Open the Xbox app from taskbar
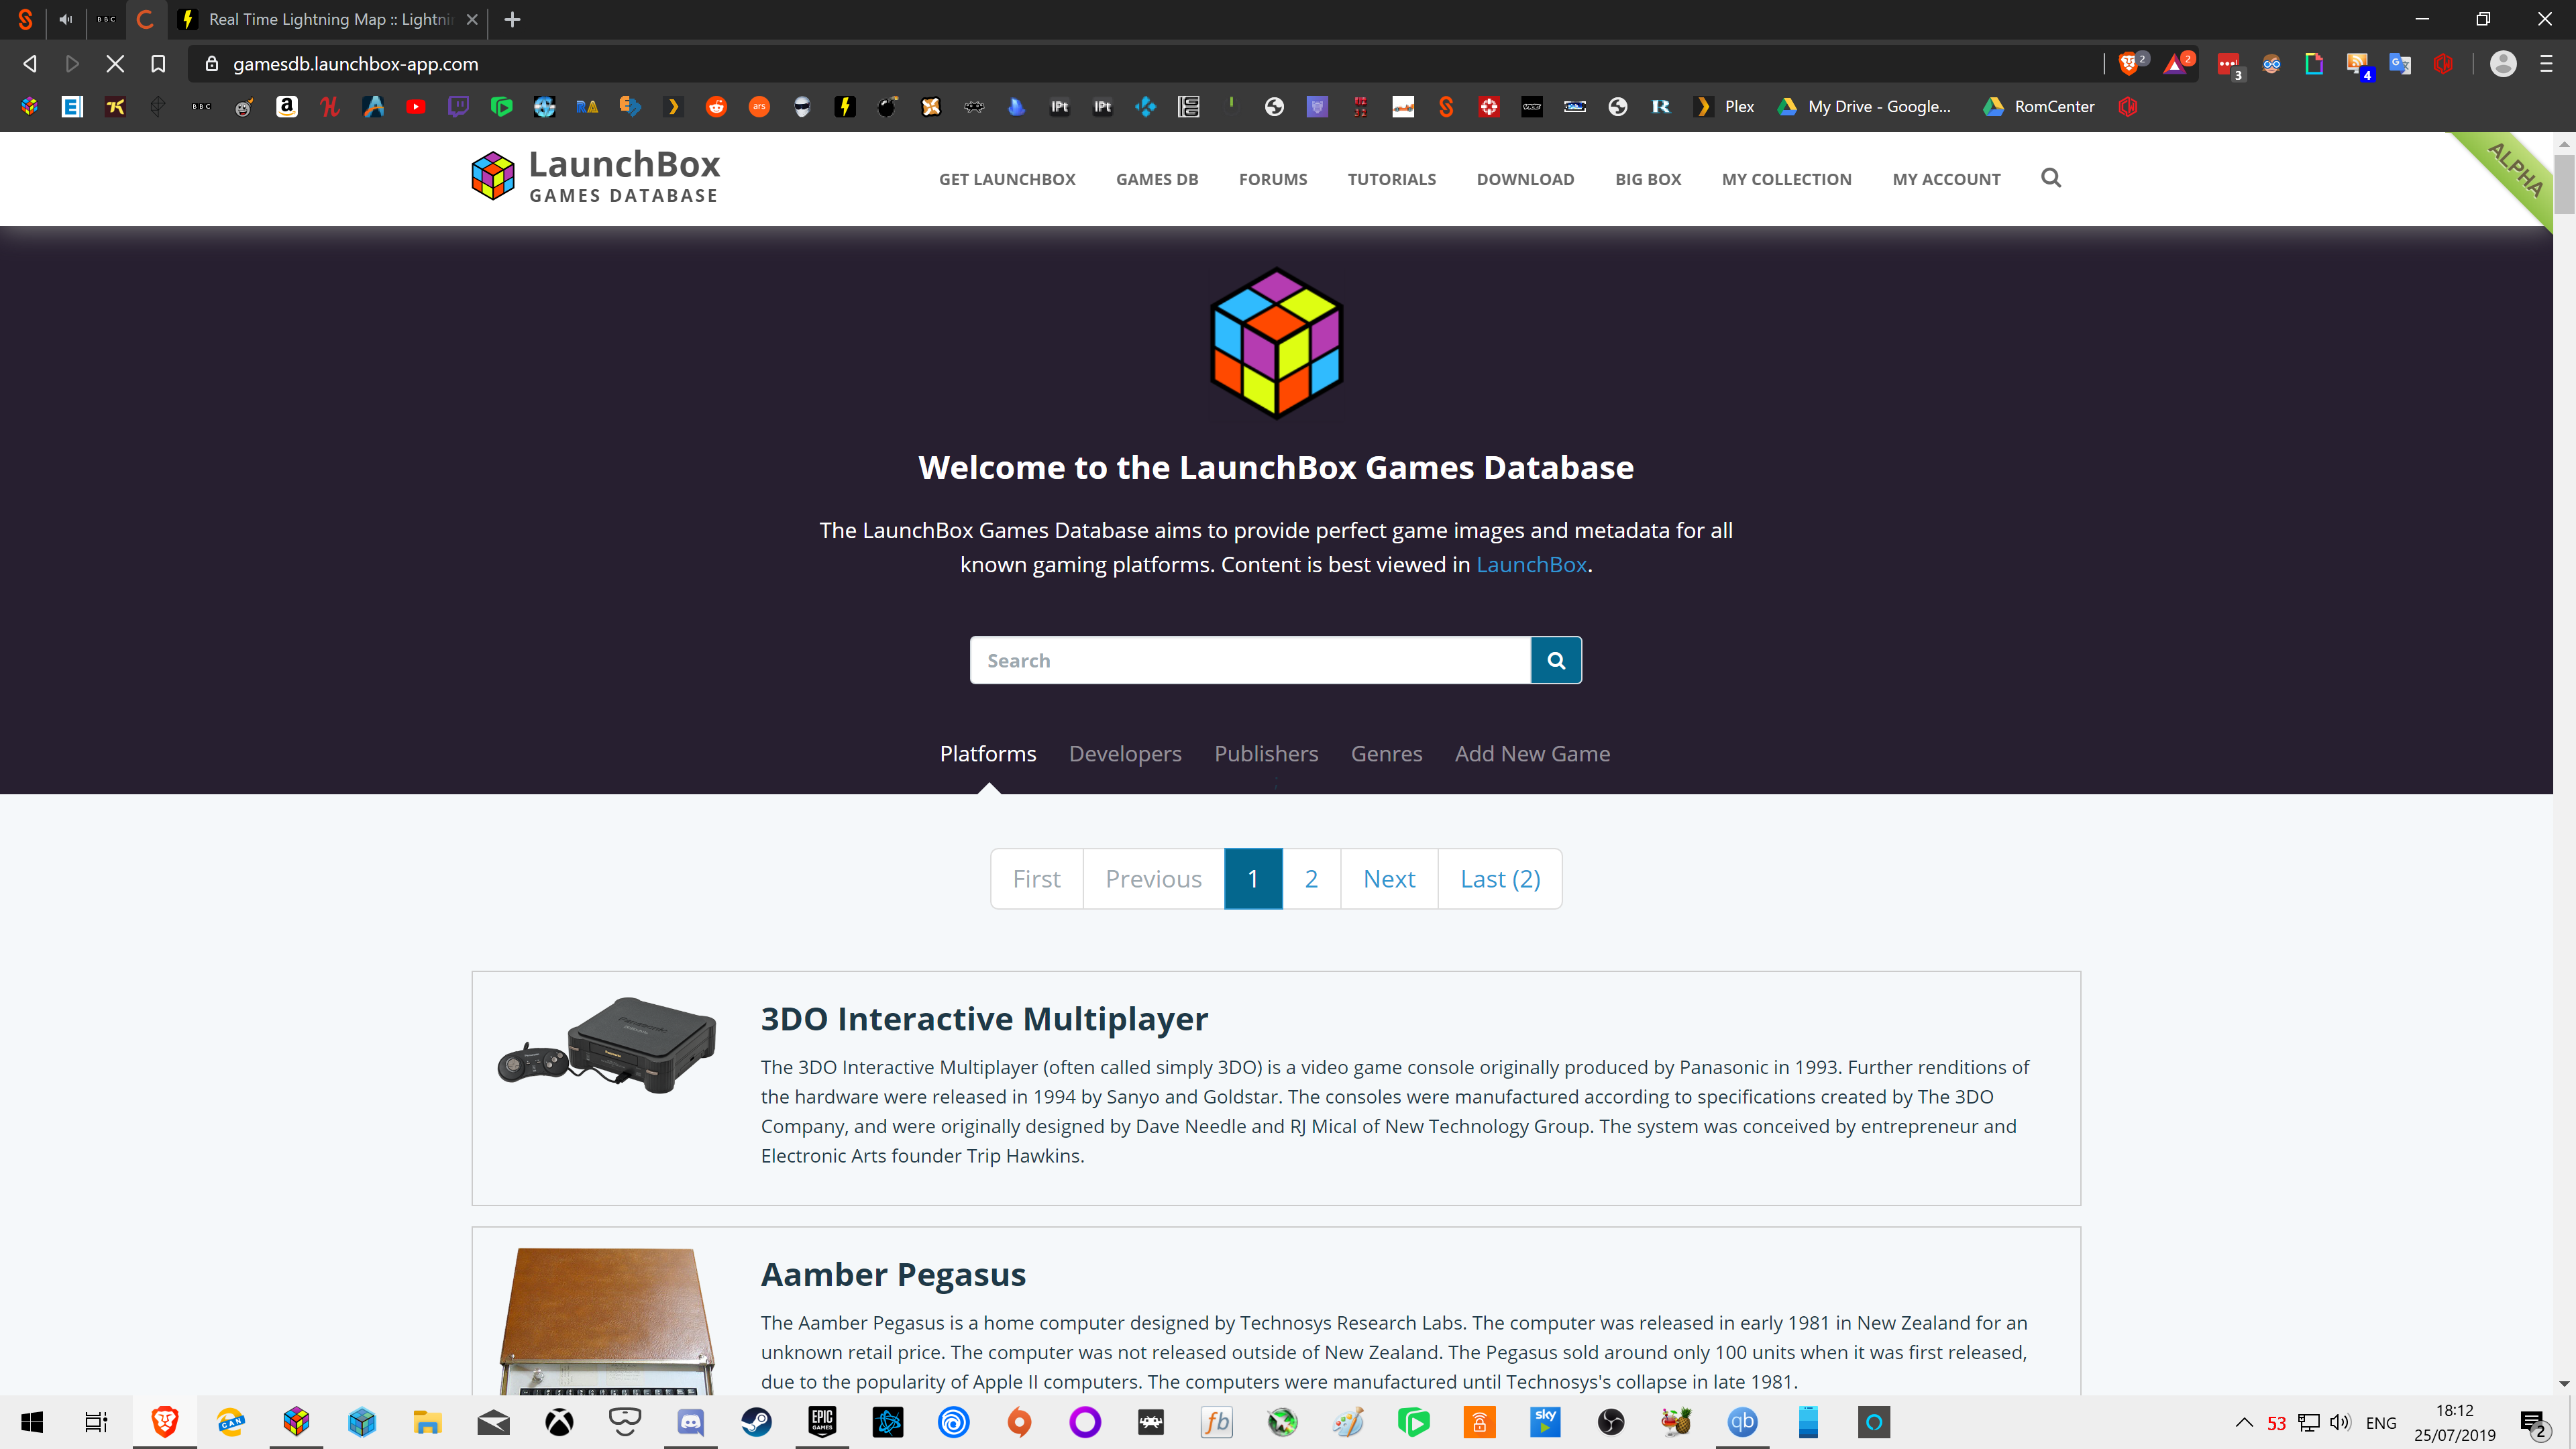Viewport: 2576px width, 1449px height. (x=560, y=1422)
